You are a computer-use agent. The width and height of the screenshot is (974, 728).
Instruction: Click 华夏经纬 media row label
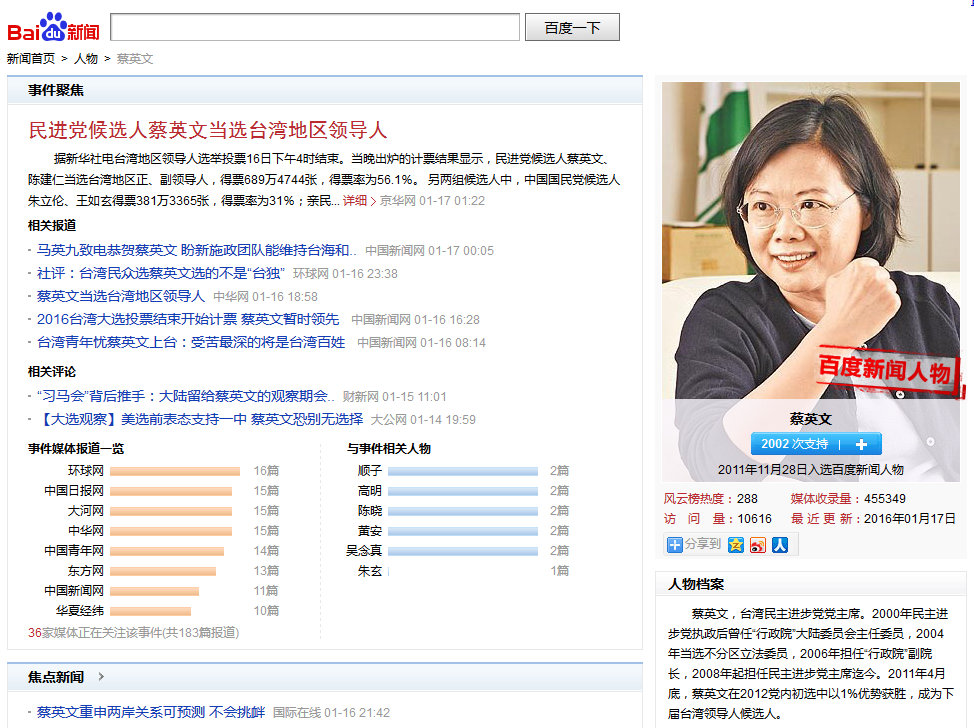(80, 611)
